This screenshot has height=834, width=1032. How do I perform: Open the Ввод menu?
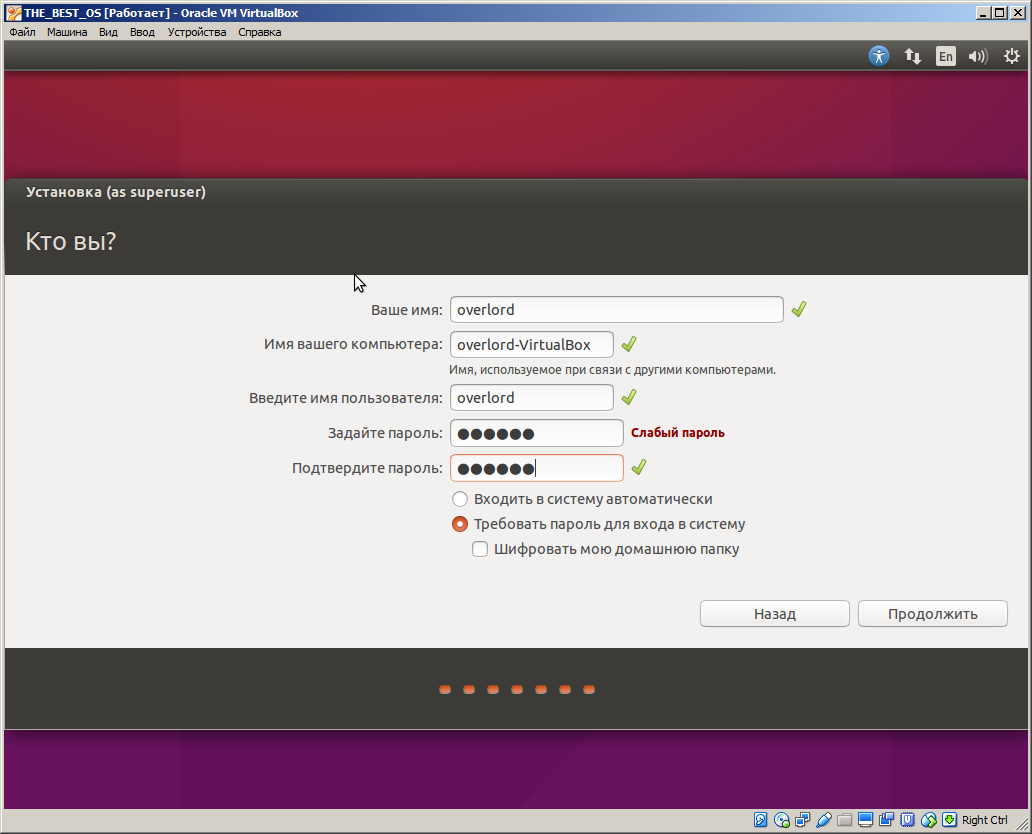pyautogui.click(x=142, y=32)
